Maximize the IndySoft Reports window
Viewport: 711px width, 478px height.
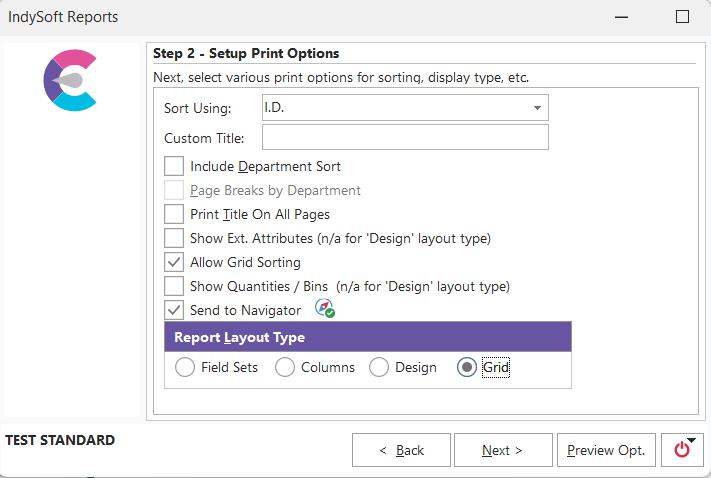point(683,17)
